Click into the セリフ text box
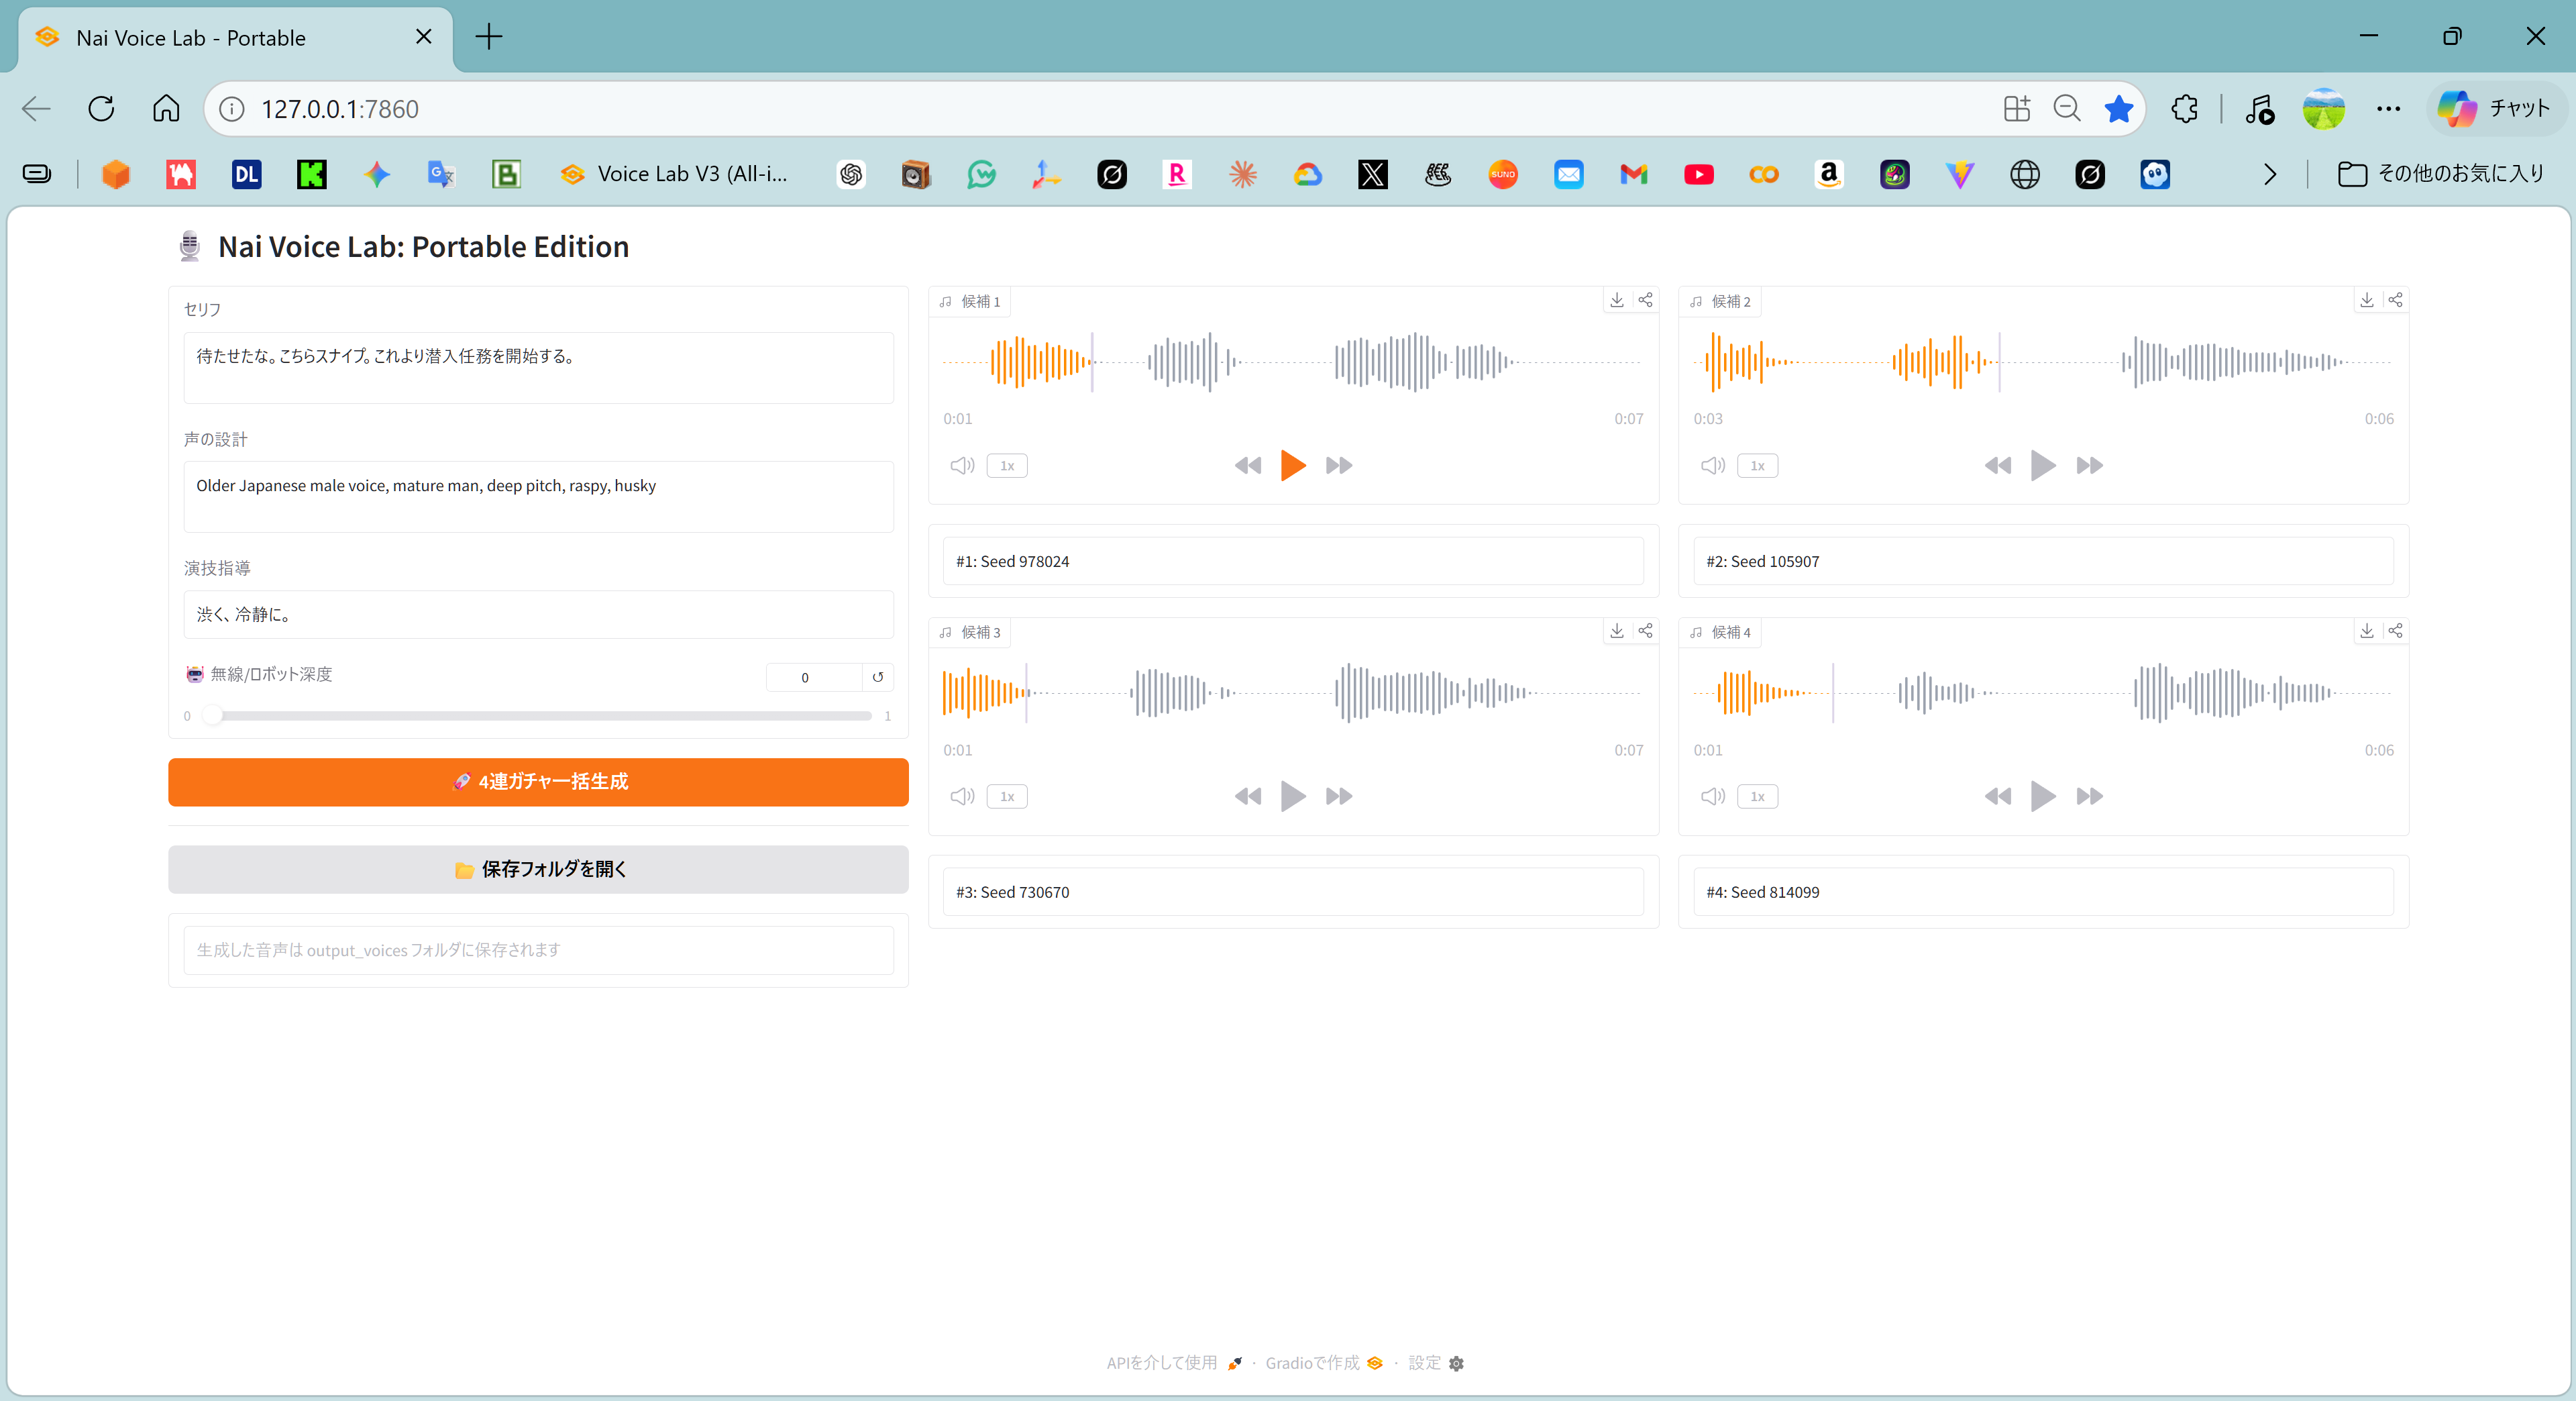 (x=538, y=367)
